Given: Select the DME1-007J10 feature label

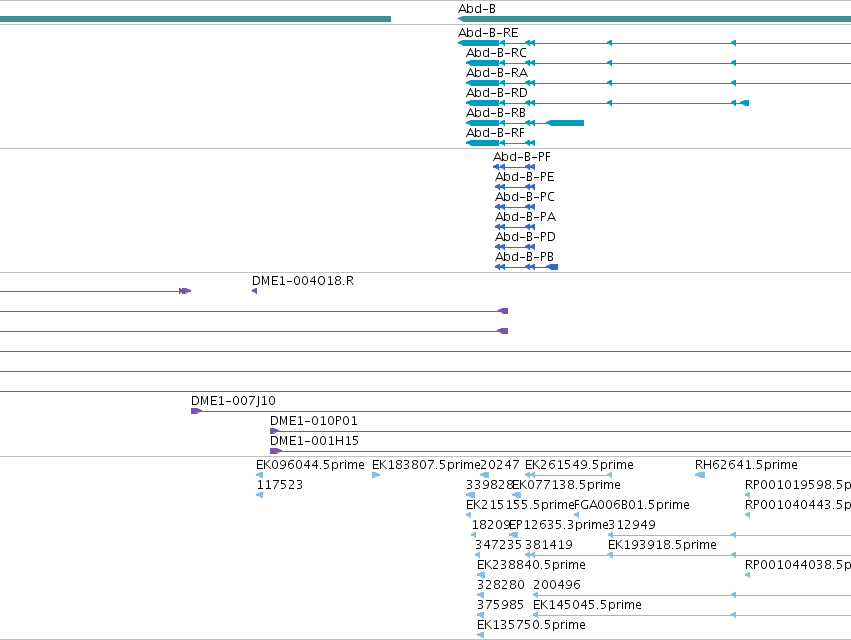Looking at the screenshot, I should 233,401.
